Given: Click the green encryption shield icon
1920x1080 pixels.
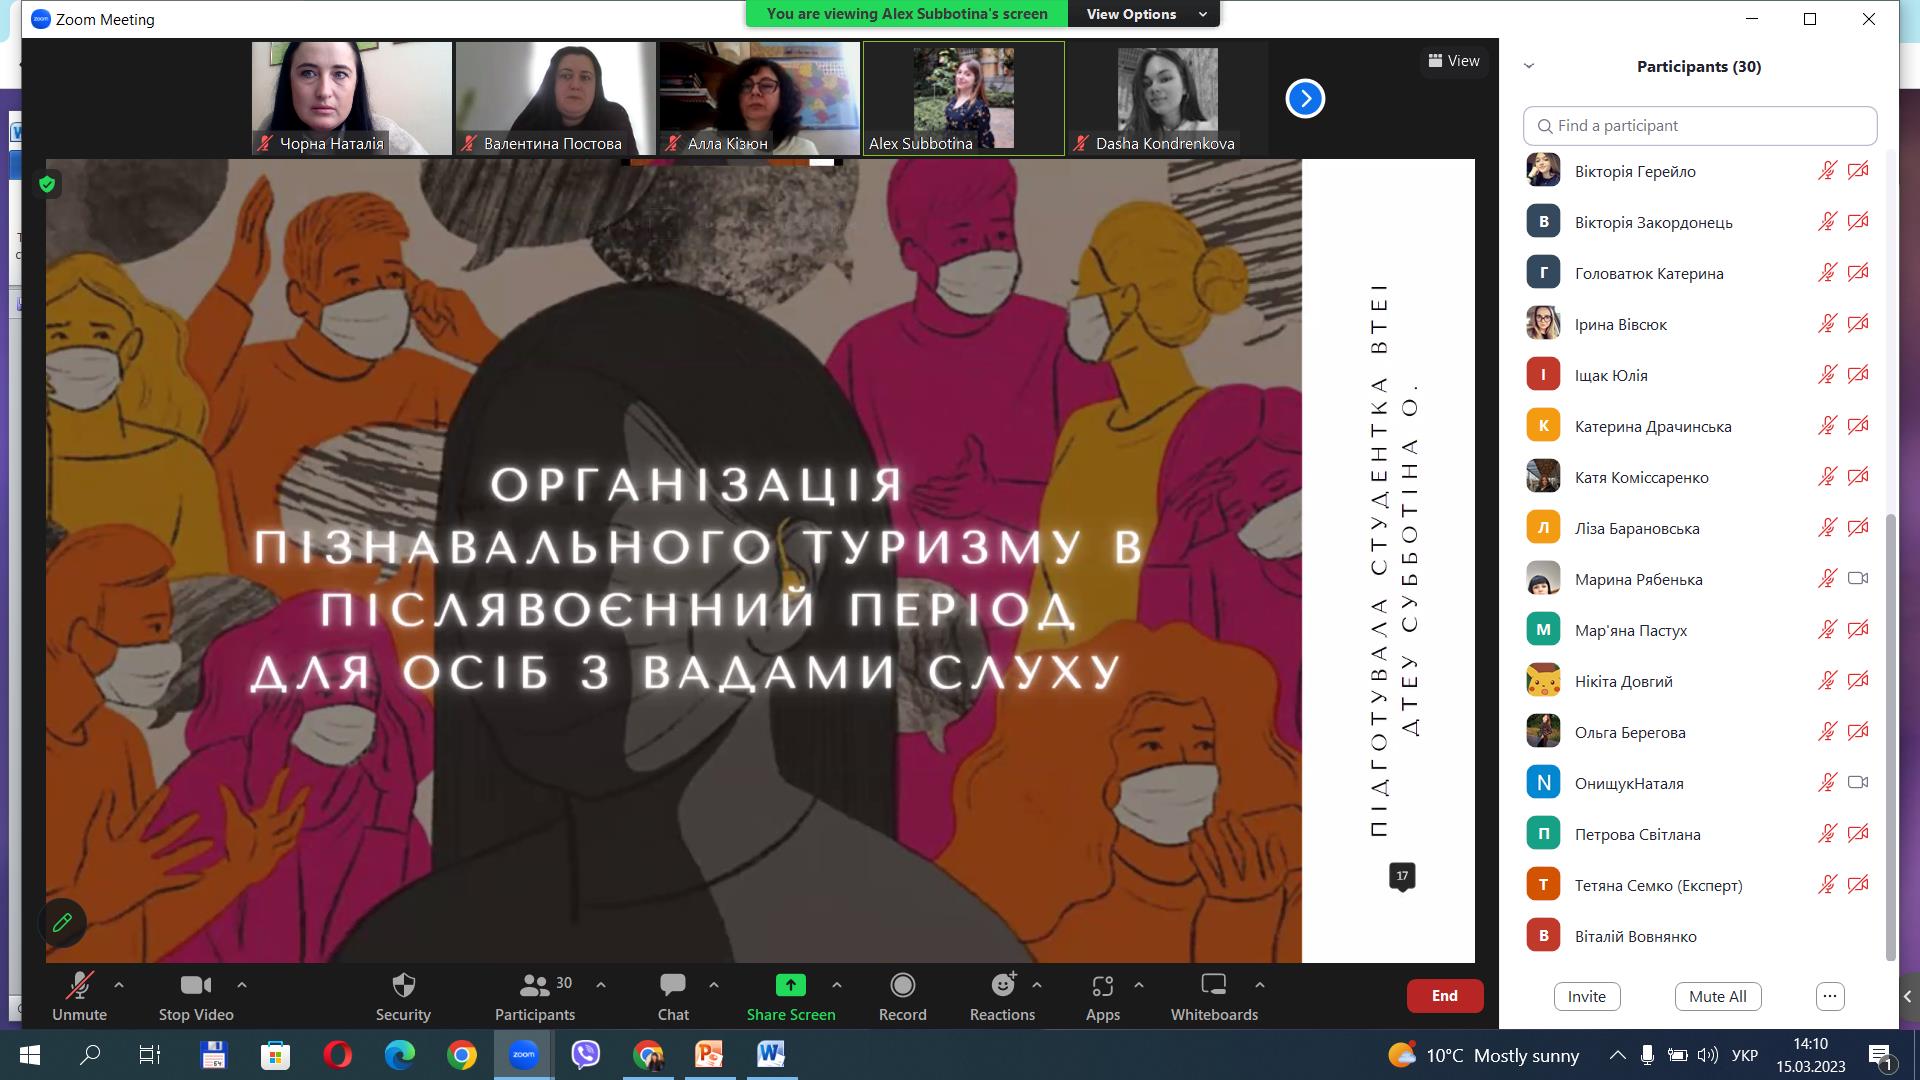Looking at the screenshot, I should [47, 184].
